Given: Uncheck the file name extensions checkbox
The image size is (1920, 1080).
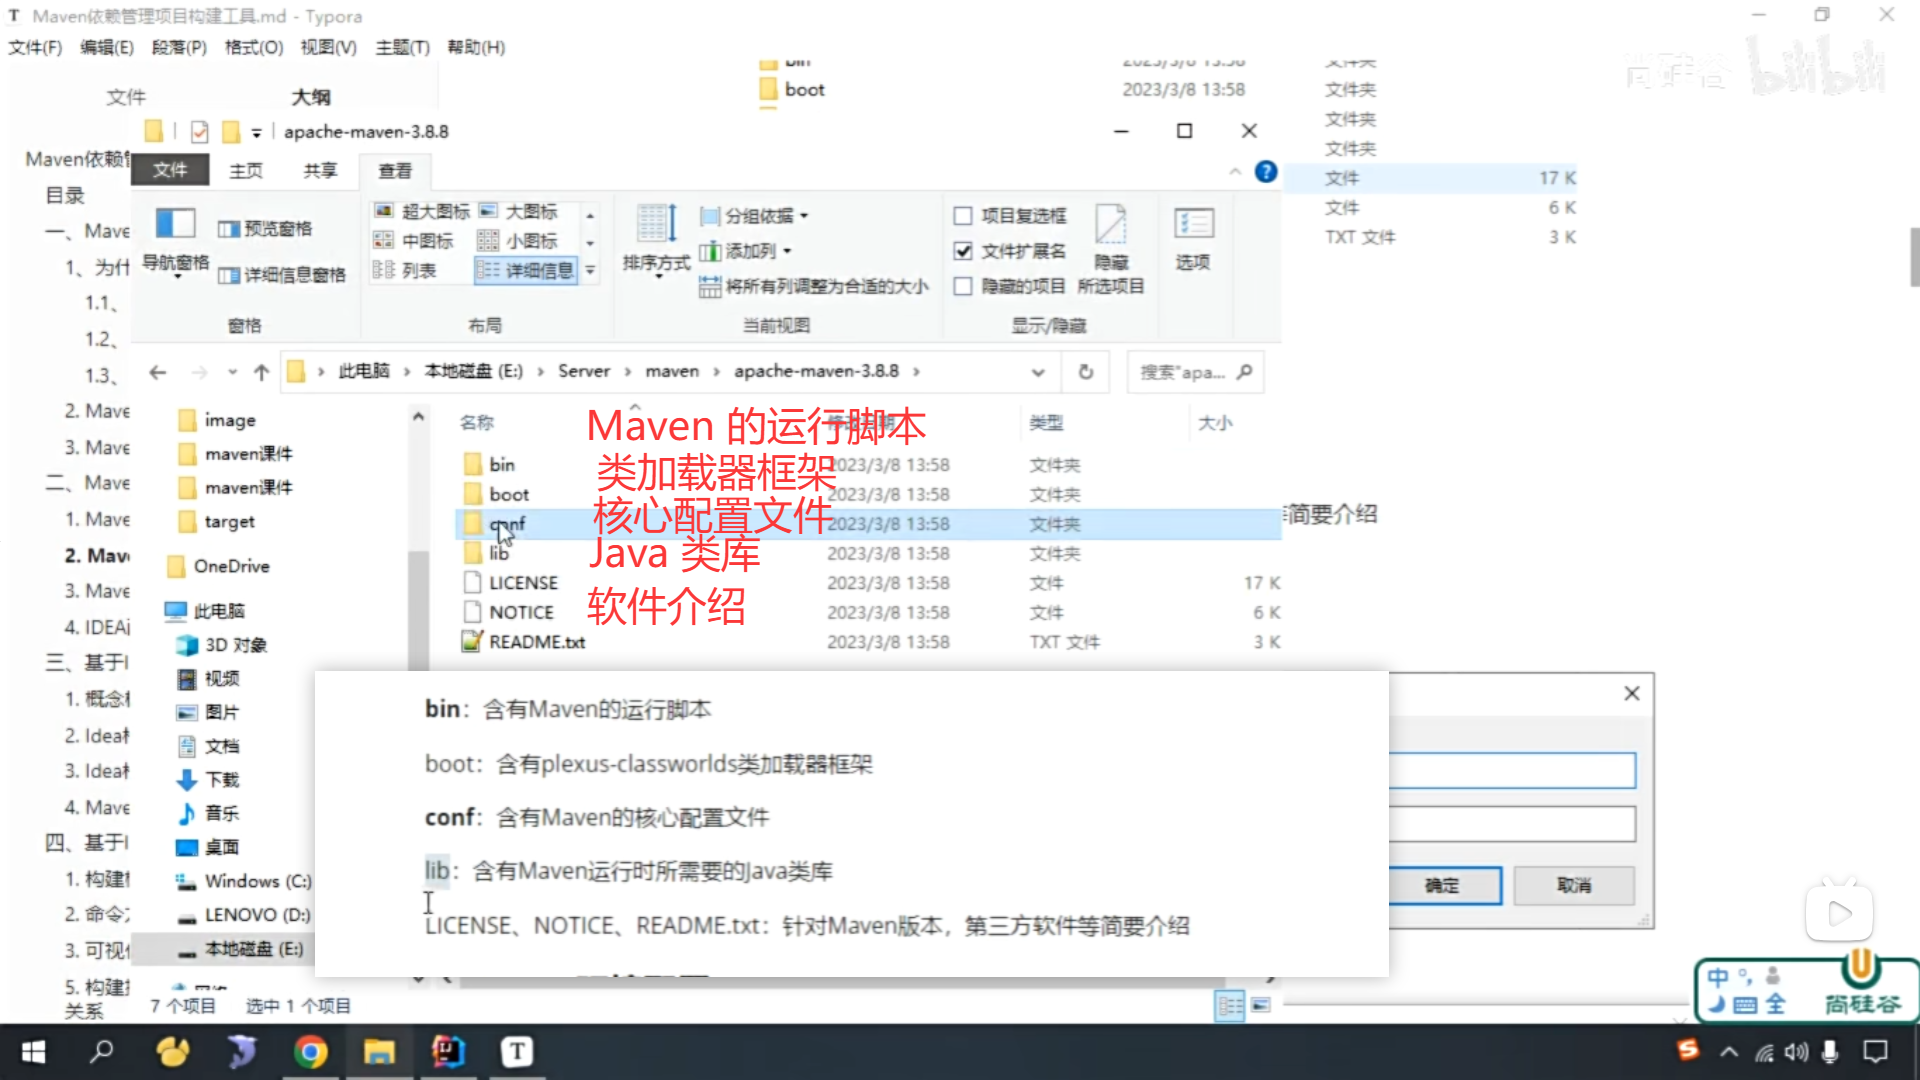Looking at the screenshot, I should [x=963, y=251].
